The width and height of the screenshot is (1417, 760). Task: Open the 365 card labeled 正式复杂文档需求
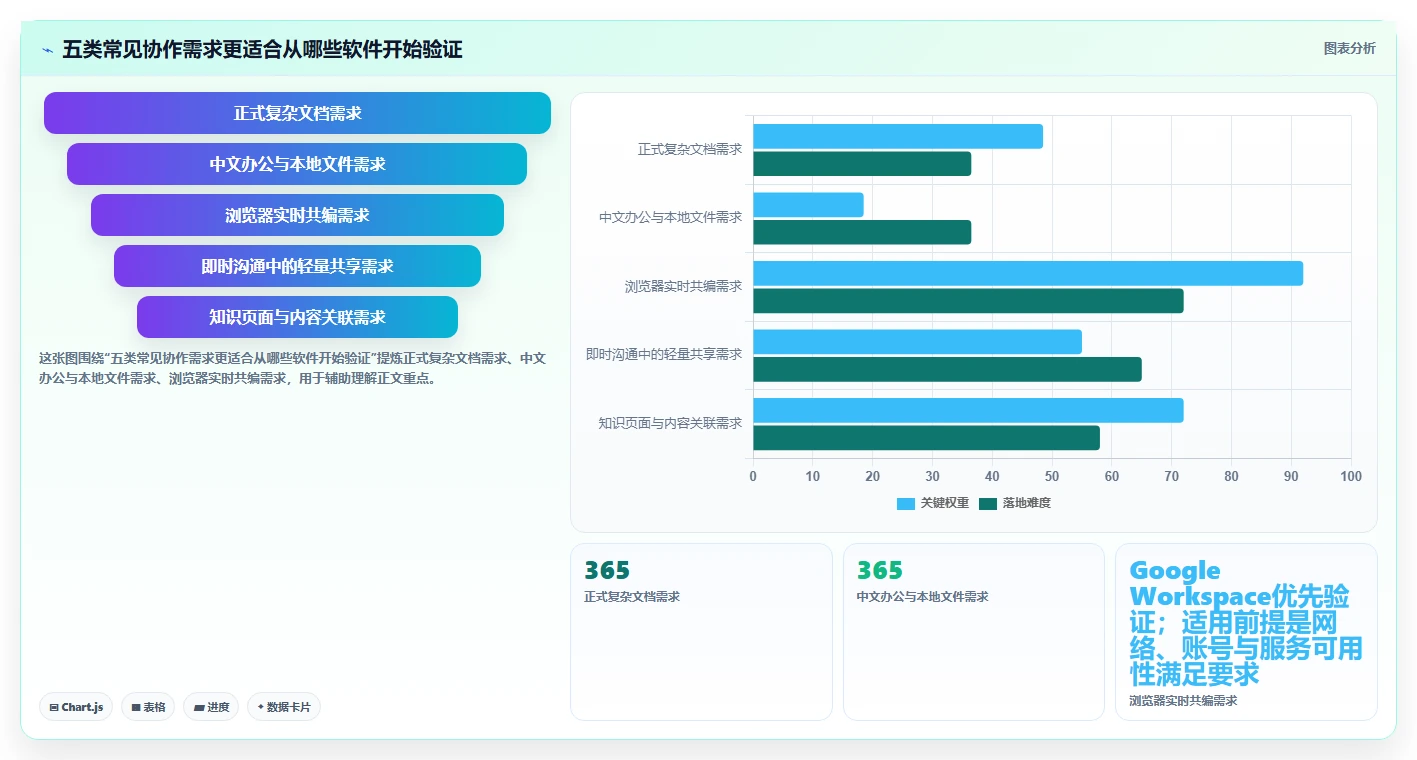(701, 632)
